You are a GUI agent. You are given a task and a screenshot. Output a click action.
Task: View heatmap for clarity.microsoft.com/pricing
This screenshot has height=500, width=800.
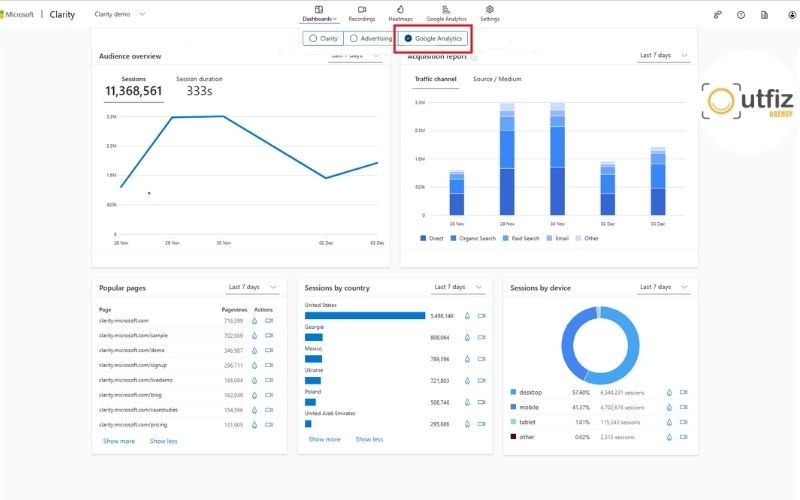(x=254, y=424)
